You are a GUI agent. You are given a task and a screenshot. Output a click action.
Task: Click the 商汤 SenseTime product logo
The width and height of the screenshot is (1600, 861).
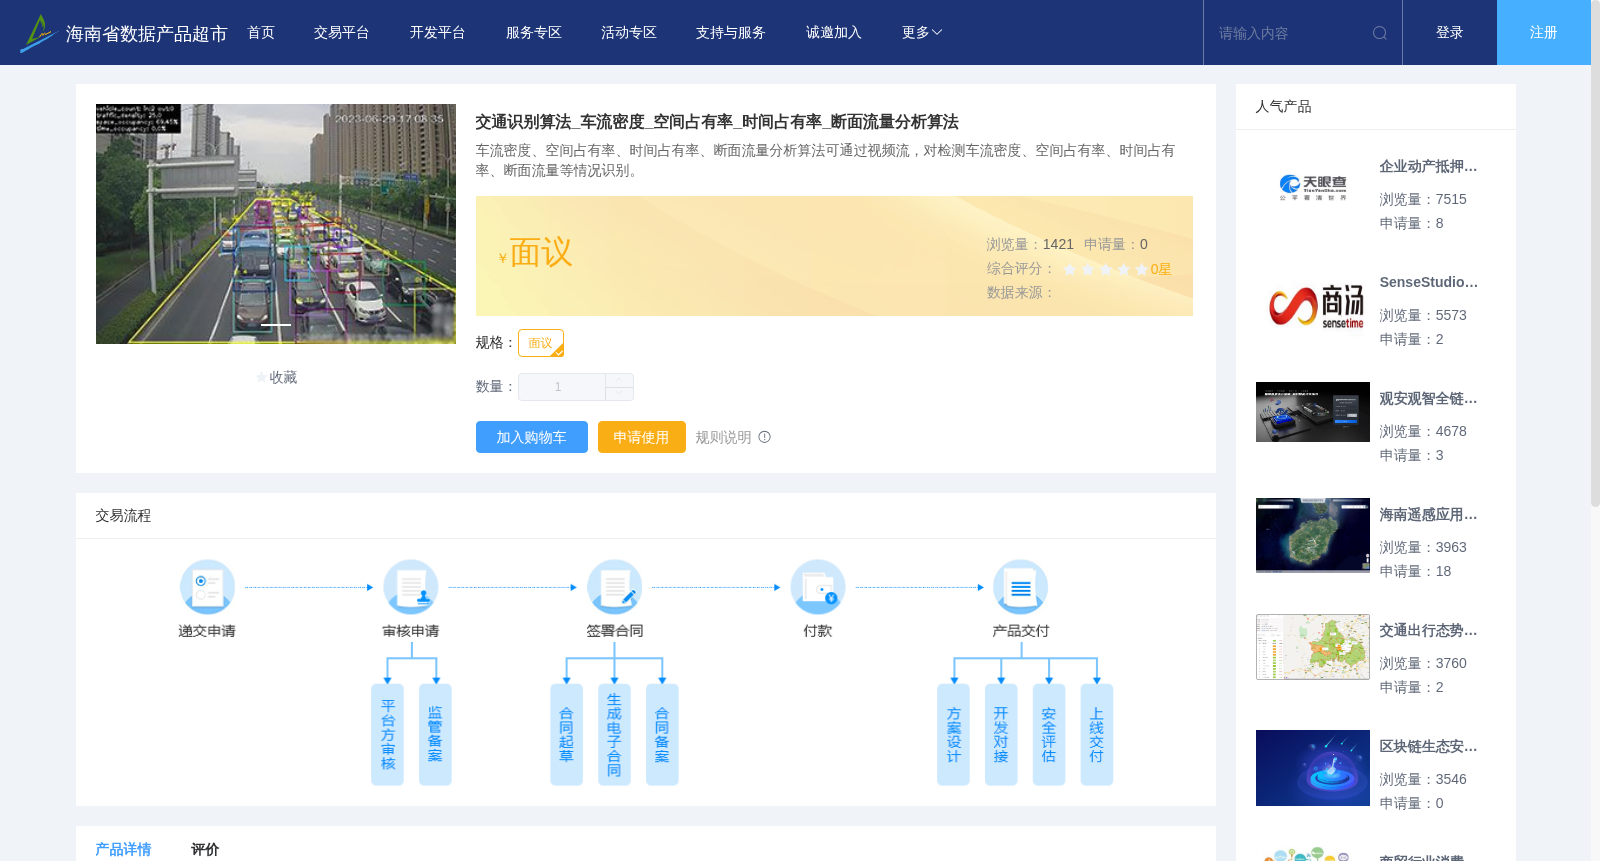(x=1316, y=305)
